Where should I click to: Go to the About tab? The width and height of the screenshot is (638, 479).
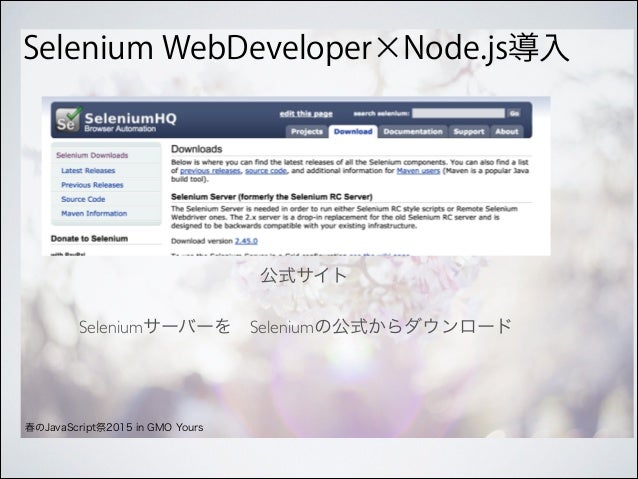pyautogui.click(x=507, y=131)
